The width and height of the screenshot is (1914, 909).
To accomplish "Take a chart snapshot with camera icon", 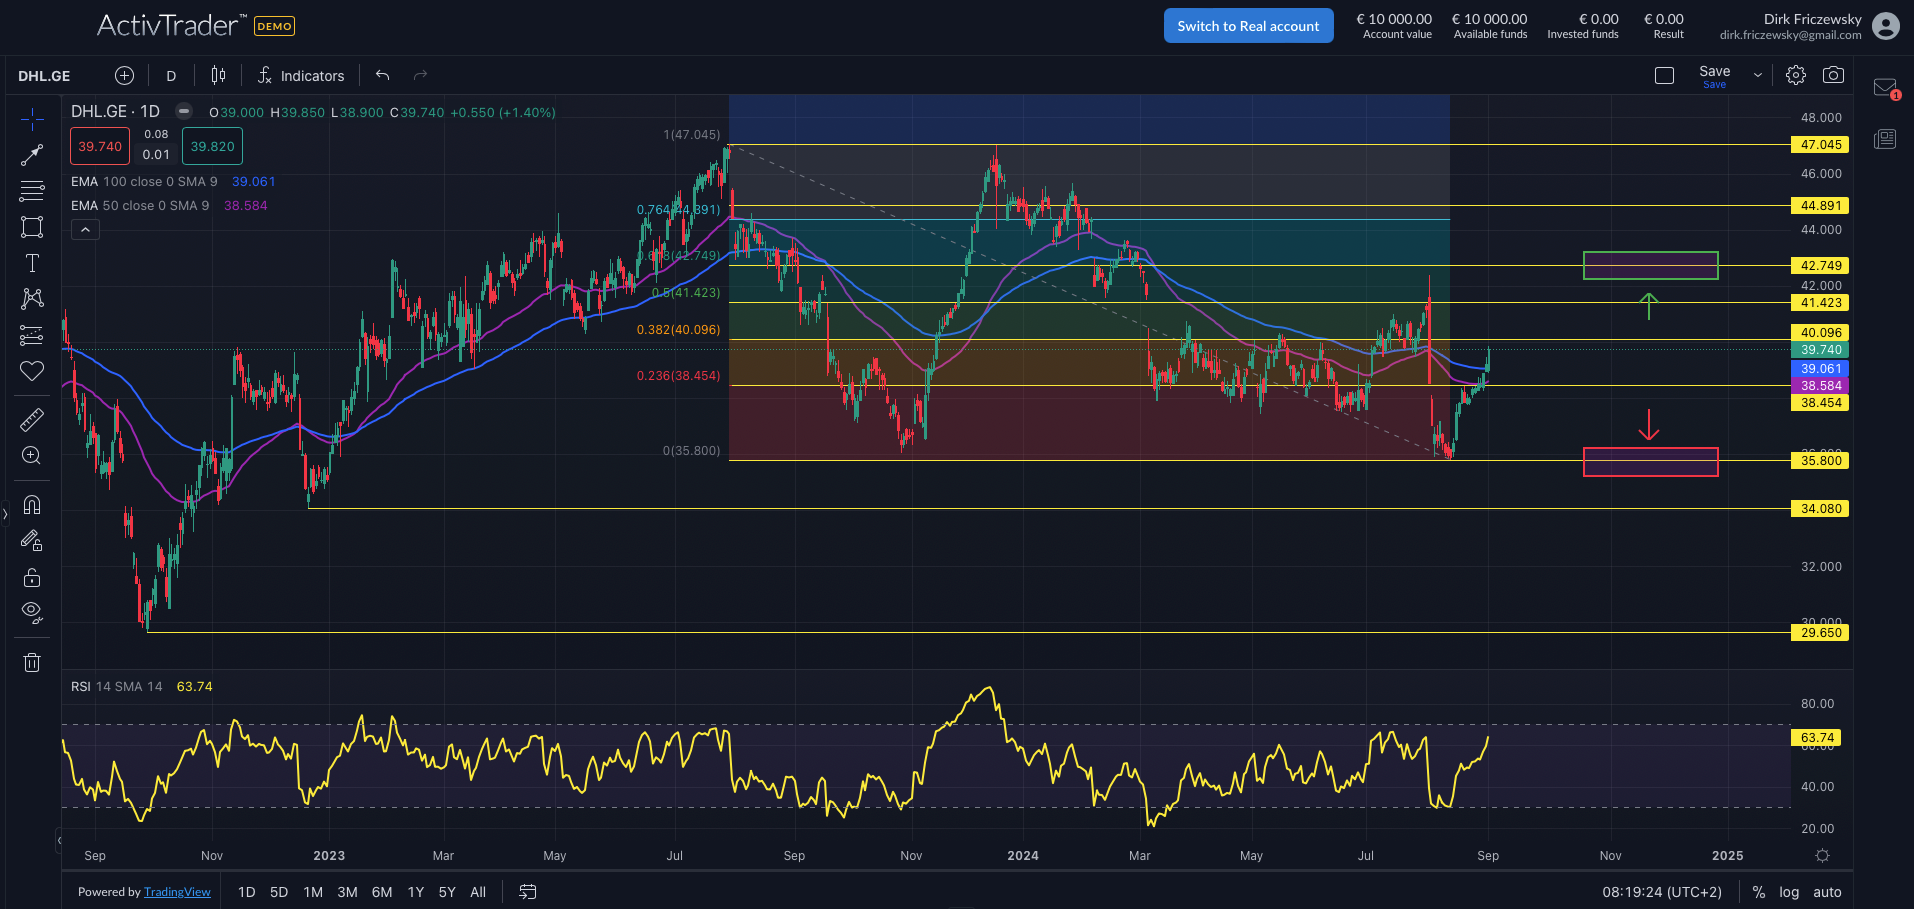I will pyautogui.click(x=1833, y=75).
